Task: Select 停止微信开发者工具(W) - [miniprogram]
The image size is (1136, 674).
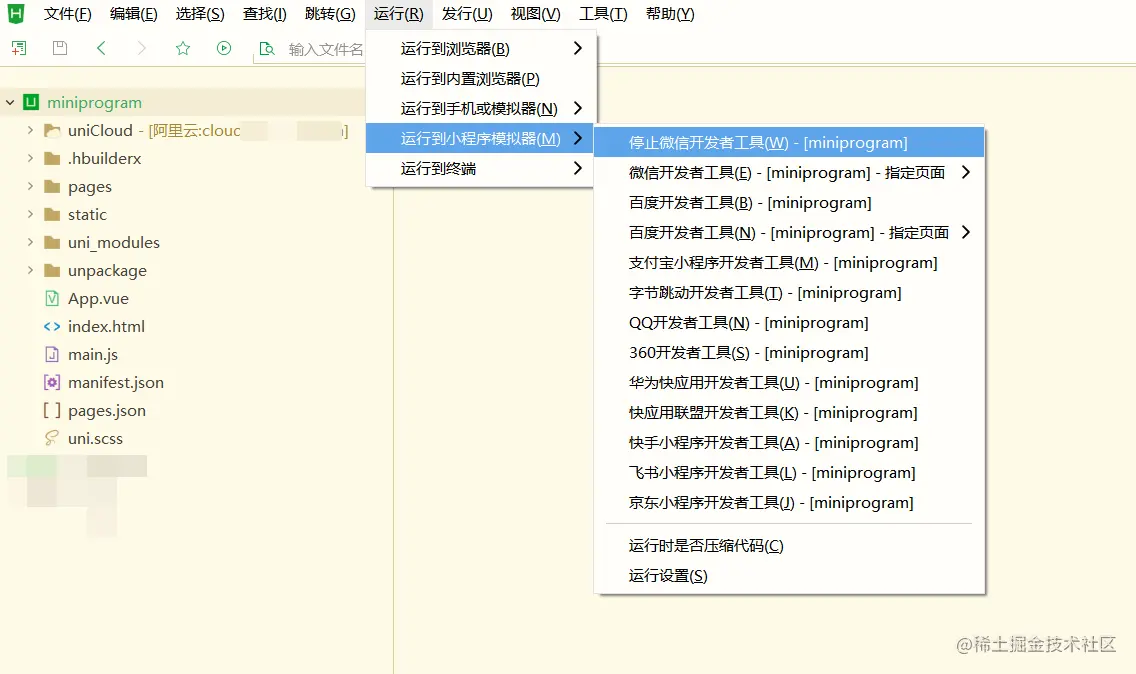Action: (x=789, y=143)
